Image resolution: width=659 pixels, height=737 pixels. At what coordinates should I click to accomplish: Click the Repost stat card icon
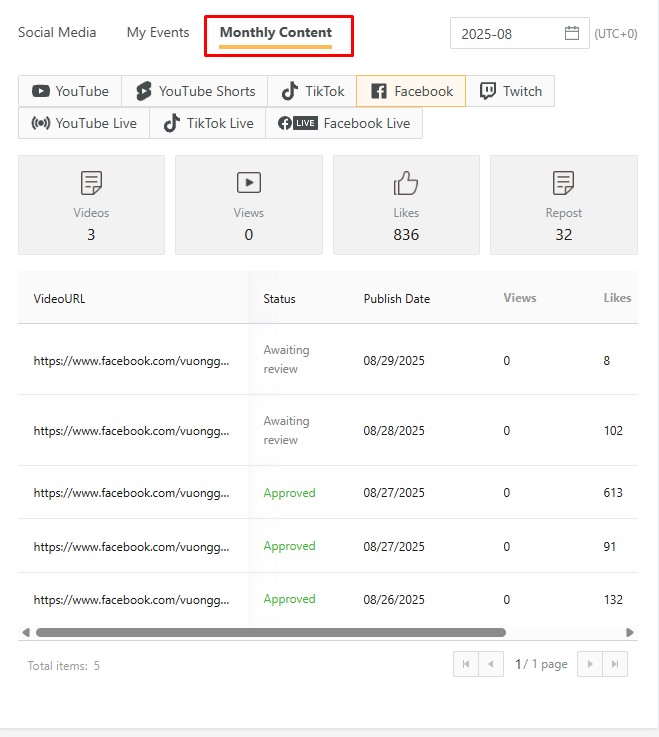(563, 183)
